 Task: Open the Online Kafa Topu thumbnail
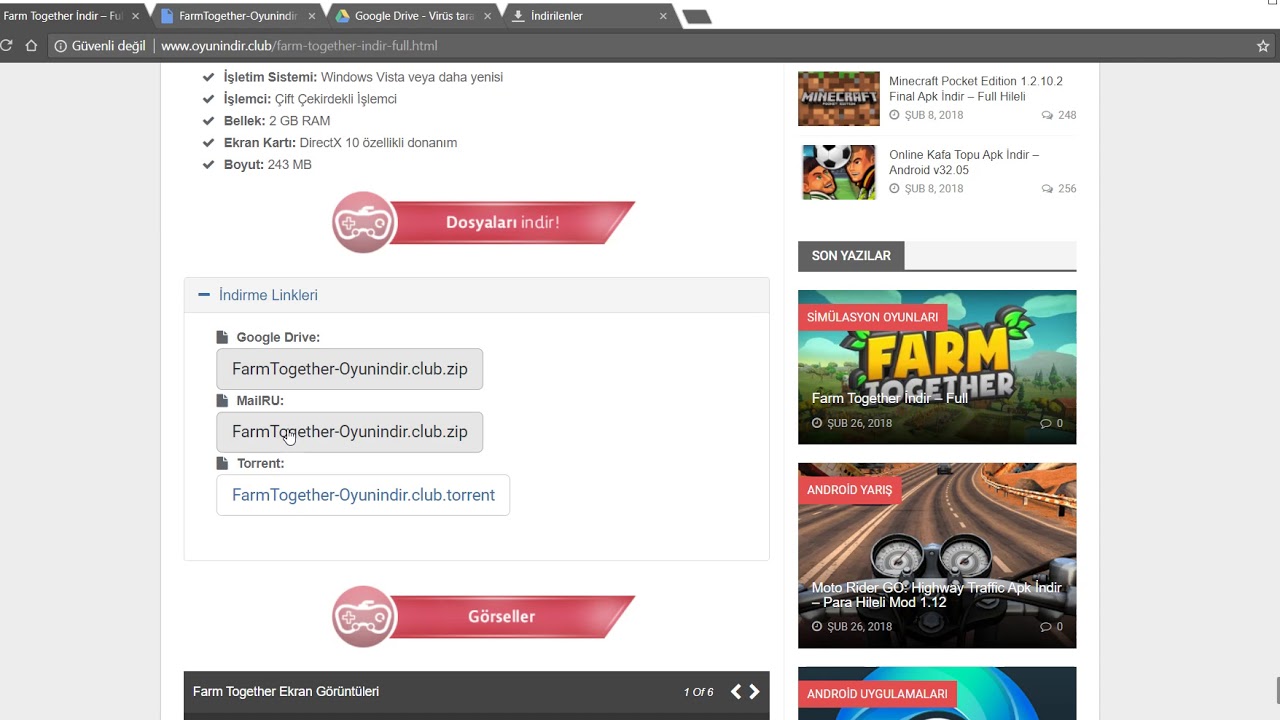coord(839,172)
